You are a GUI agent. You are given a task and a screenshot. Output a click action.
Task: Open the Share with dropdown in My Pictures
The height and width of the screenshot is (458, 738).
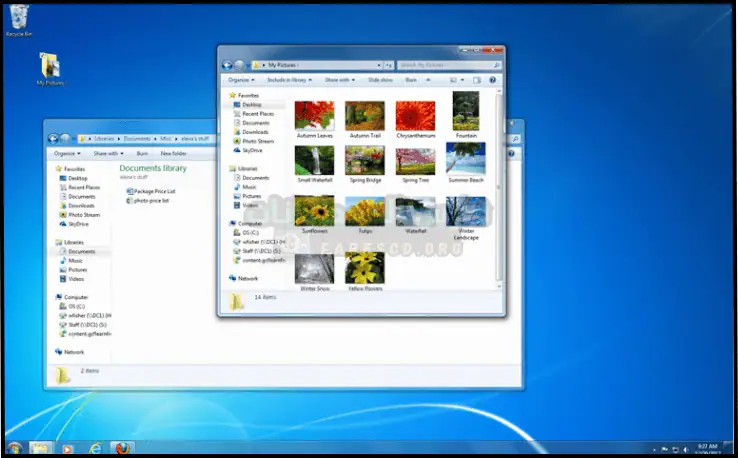pyautogui.click(x=340, y=79)
